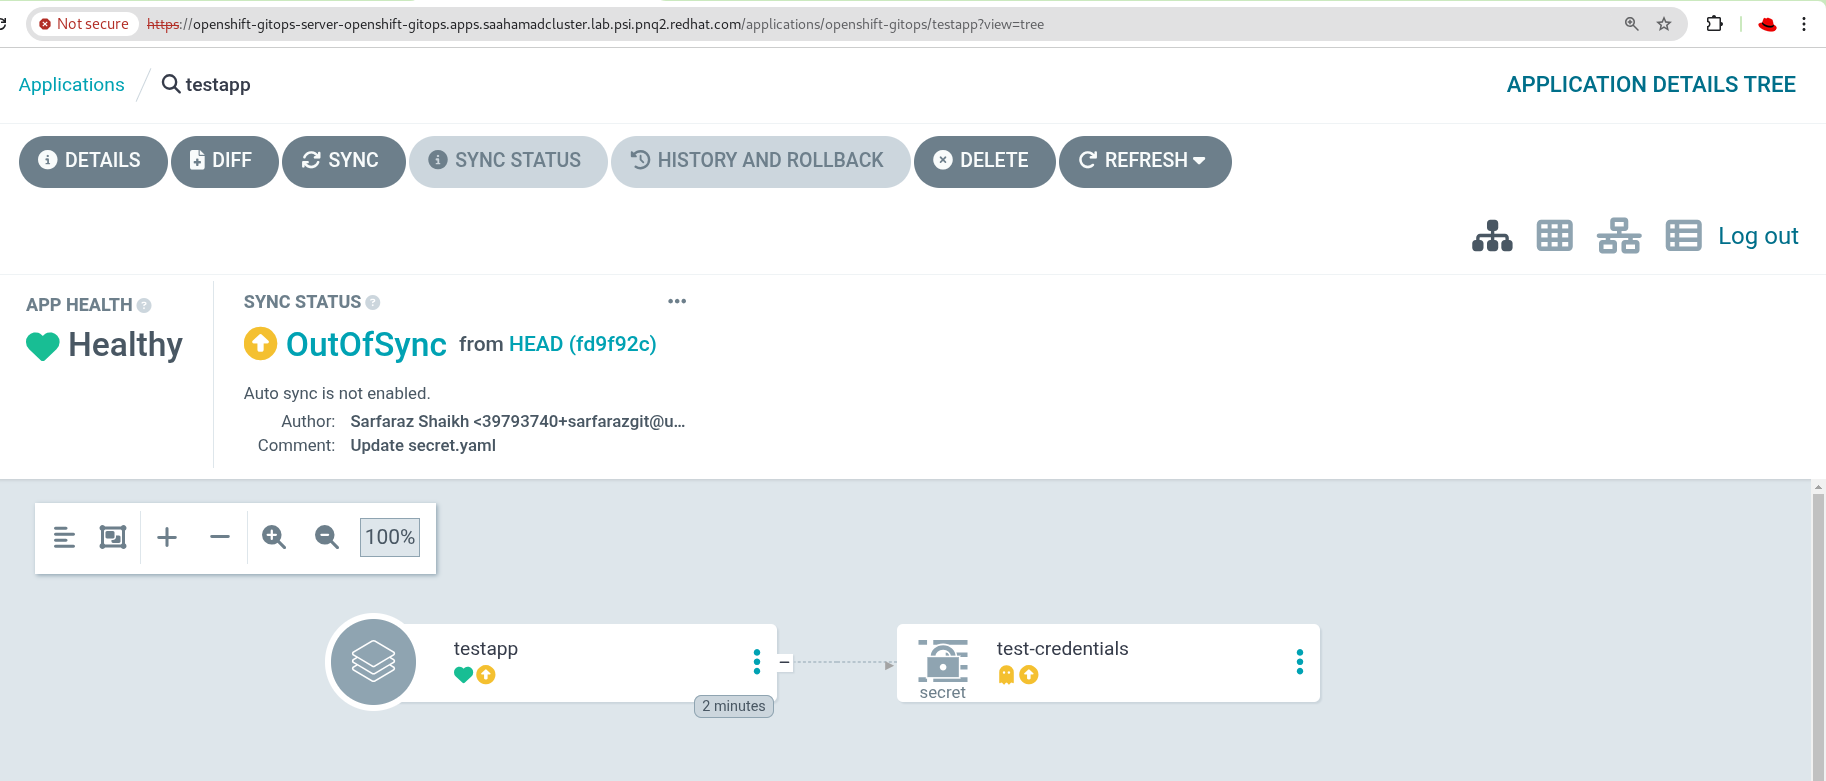
Task: Bookmark this page with the star icon
Action: (1664, 24)
